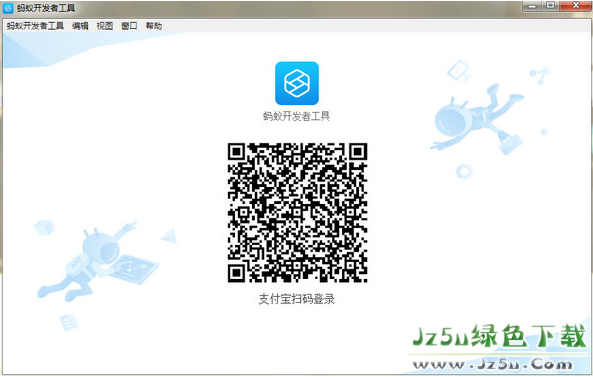Maximize the Ant developer tool window

pos(551,6)
